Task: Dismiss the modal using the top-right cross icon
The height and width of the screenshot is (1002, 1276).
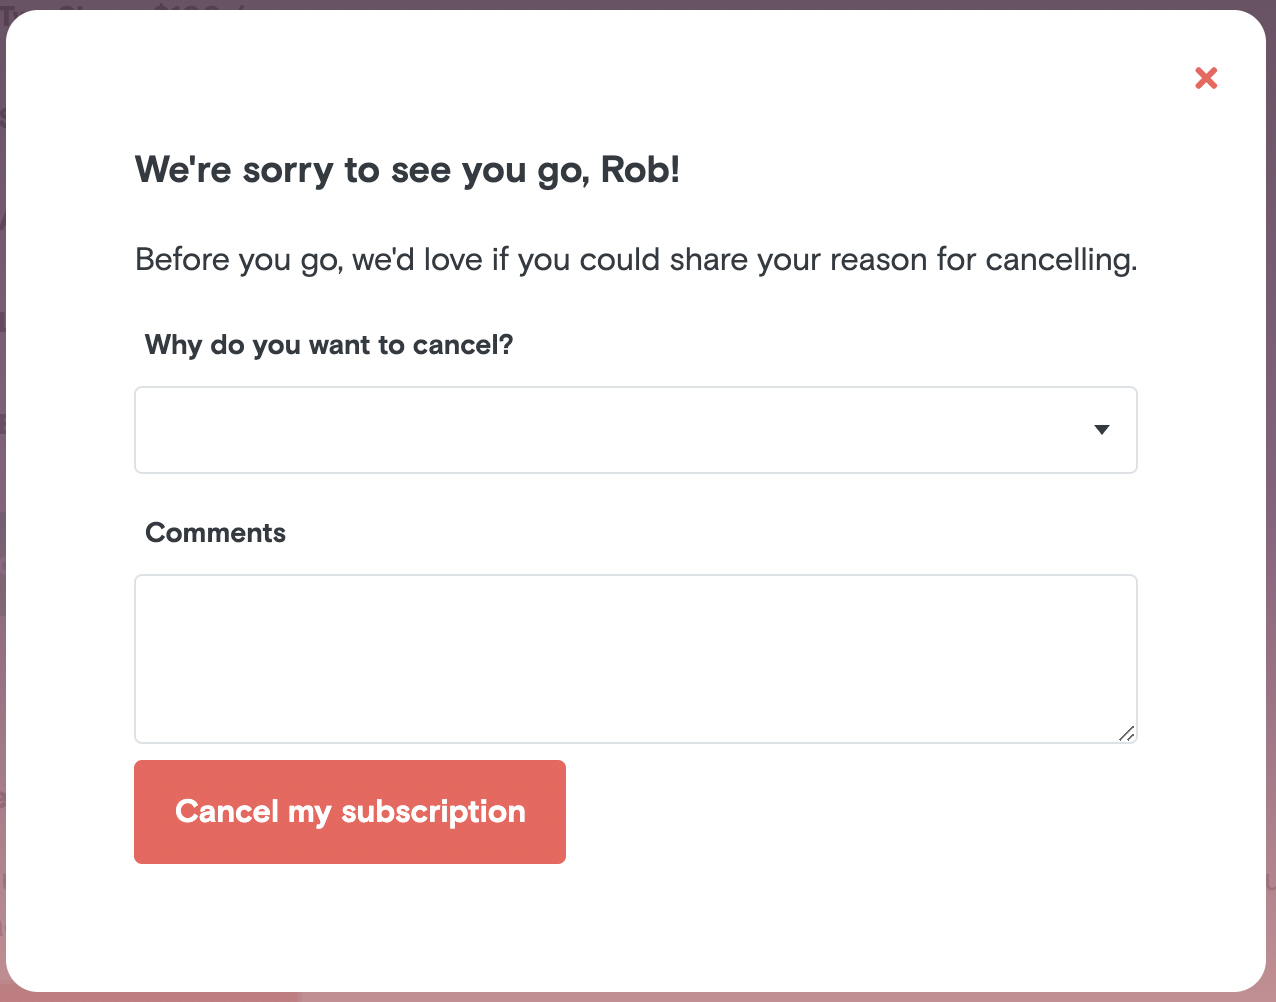Action: [x=1206, y=78]
